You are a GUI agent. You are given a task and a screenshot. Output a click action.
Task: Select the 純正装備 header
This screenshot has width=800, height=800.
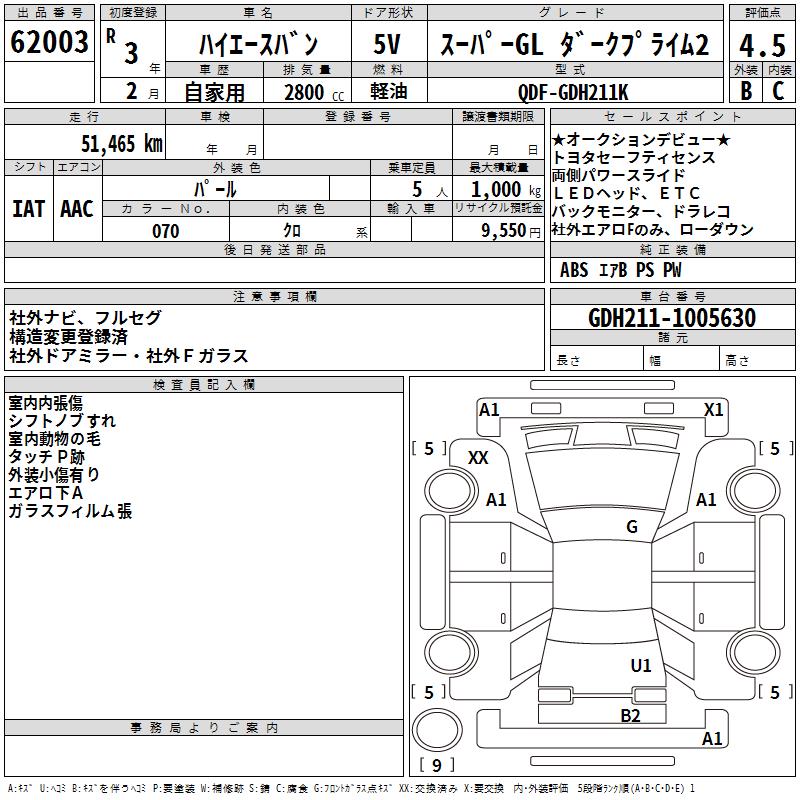tap(672, 249)
